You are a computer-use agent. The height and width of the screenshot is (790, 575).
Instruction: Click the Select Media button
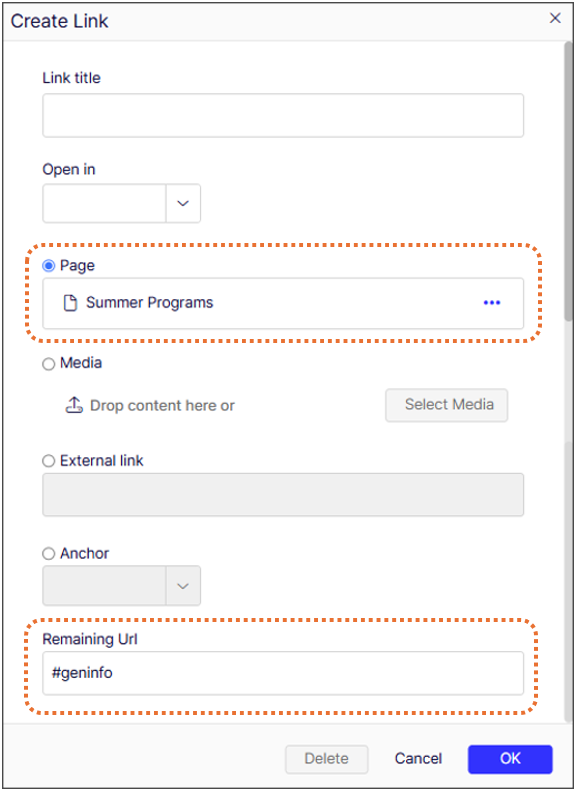pyautogui.click(x=446, y=405)
